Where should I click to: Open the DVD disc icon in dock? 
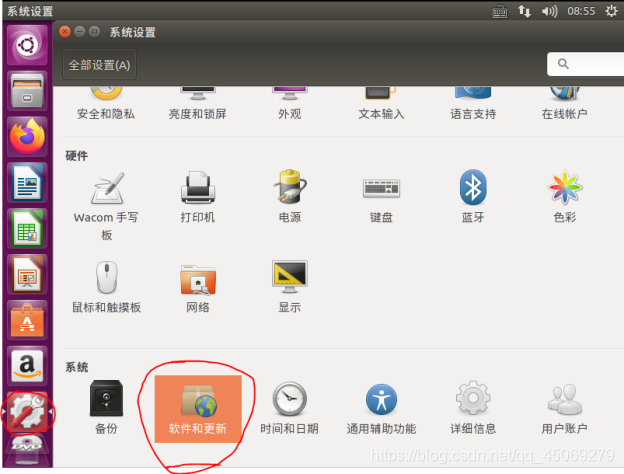(x=27, y=450)
